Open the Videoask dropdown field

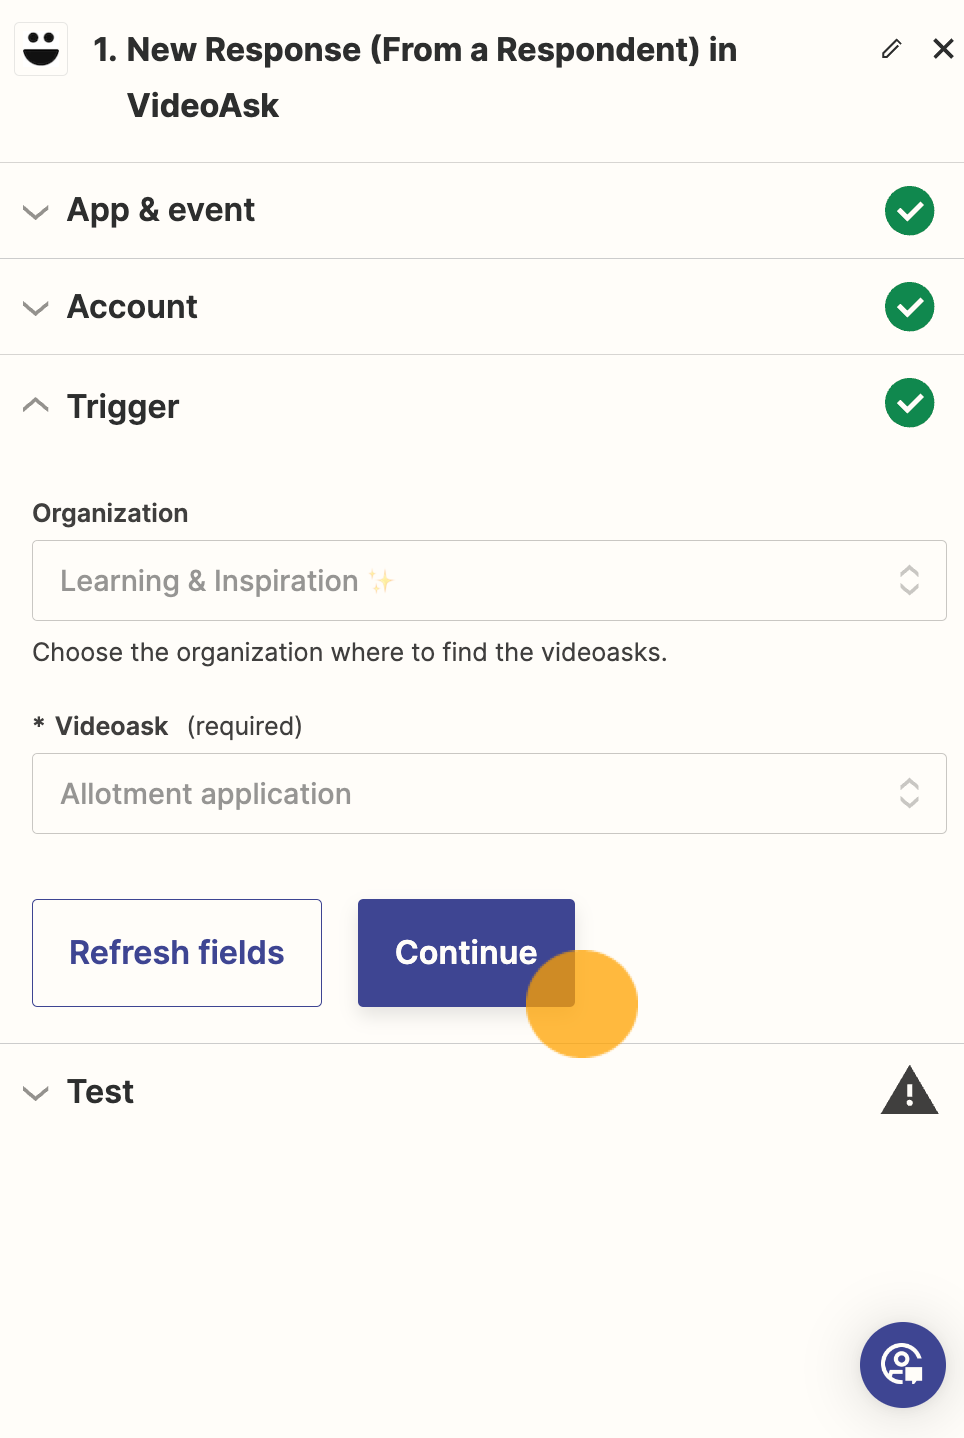489,794
